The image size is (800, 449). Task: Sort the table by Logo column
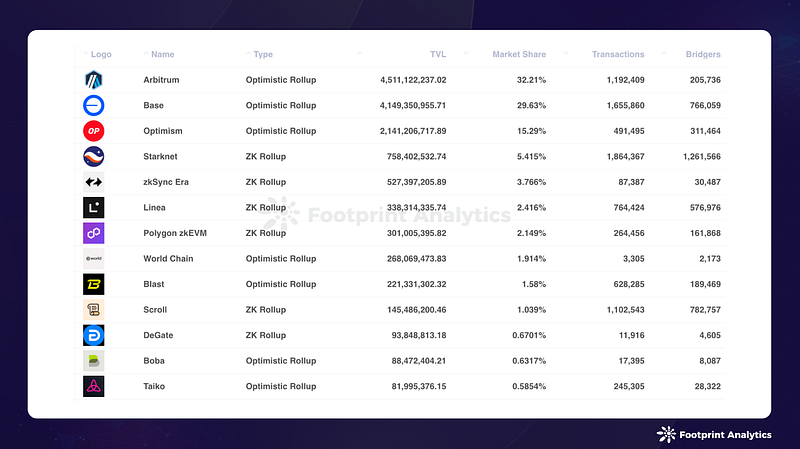[101, 54]
